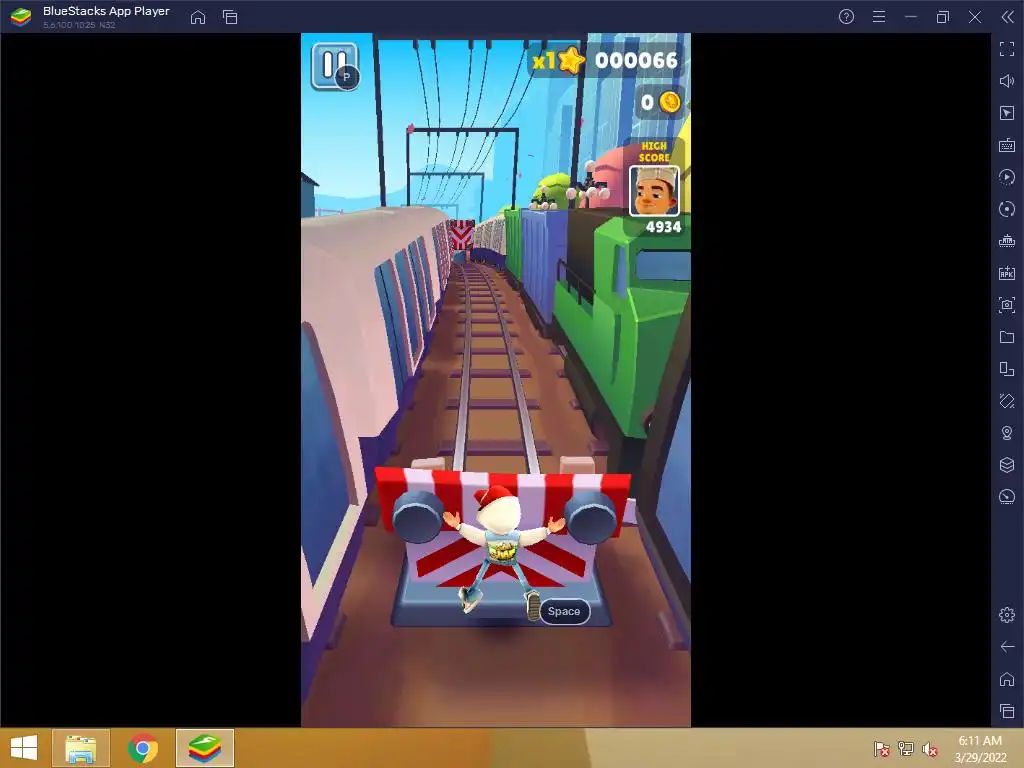The width and height of the screenshot is (1024, 768).
Task: Click the score multiplier star
Action: [571, 60]
